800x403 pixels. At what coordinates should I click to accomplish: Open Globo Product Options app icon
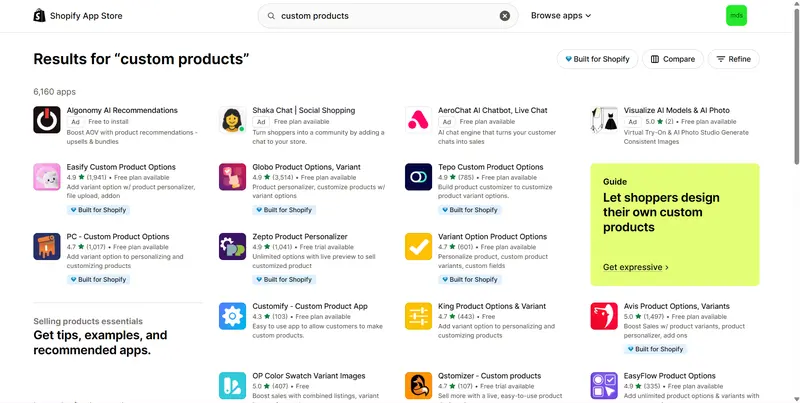(233, 177)
